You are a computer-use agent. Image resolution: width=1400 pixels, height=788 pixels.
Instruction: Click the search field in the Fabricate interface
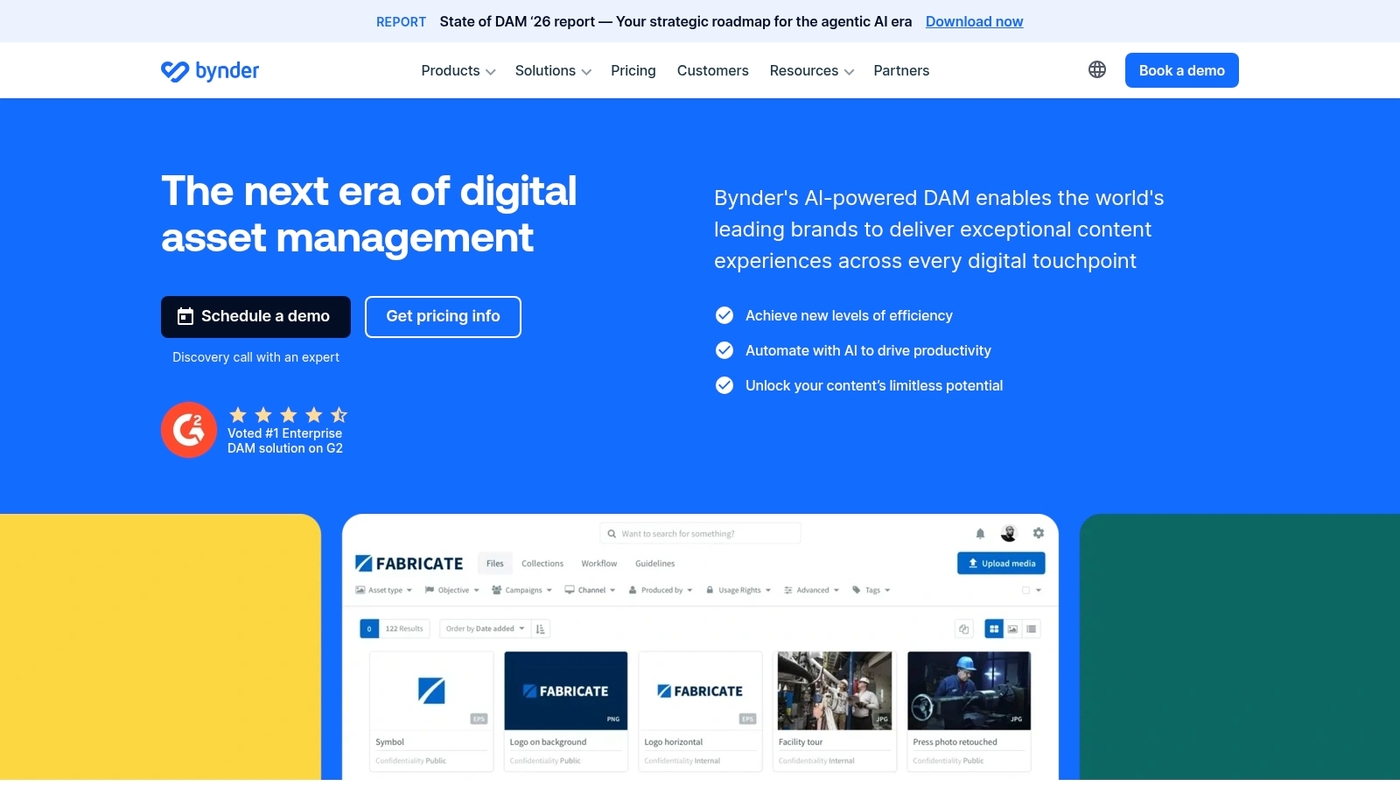(x=700, y=533)
